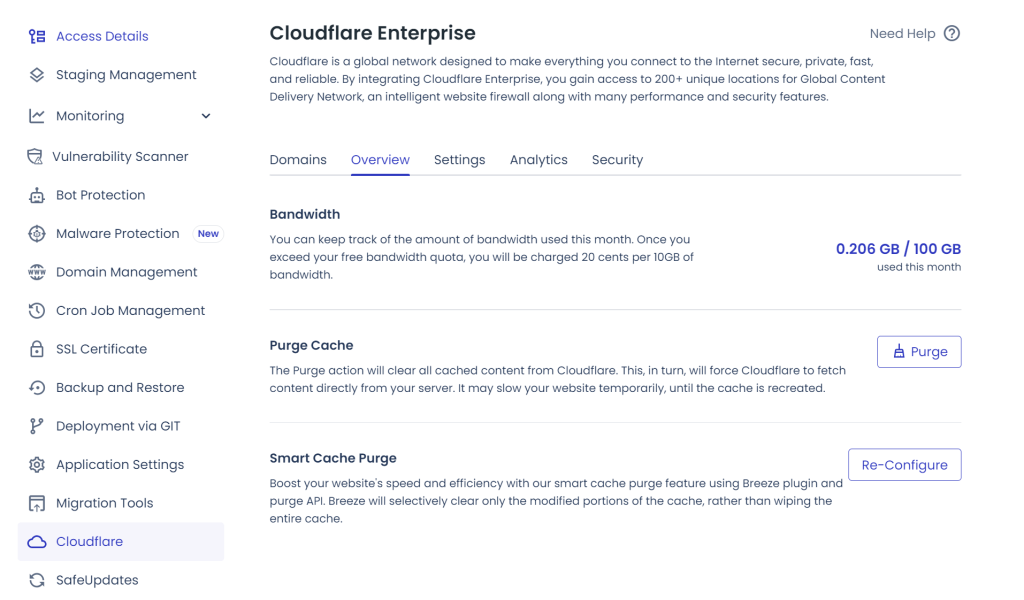
Task: Click the Bot Protection robot icon
Action: pos(37,196)
